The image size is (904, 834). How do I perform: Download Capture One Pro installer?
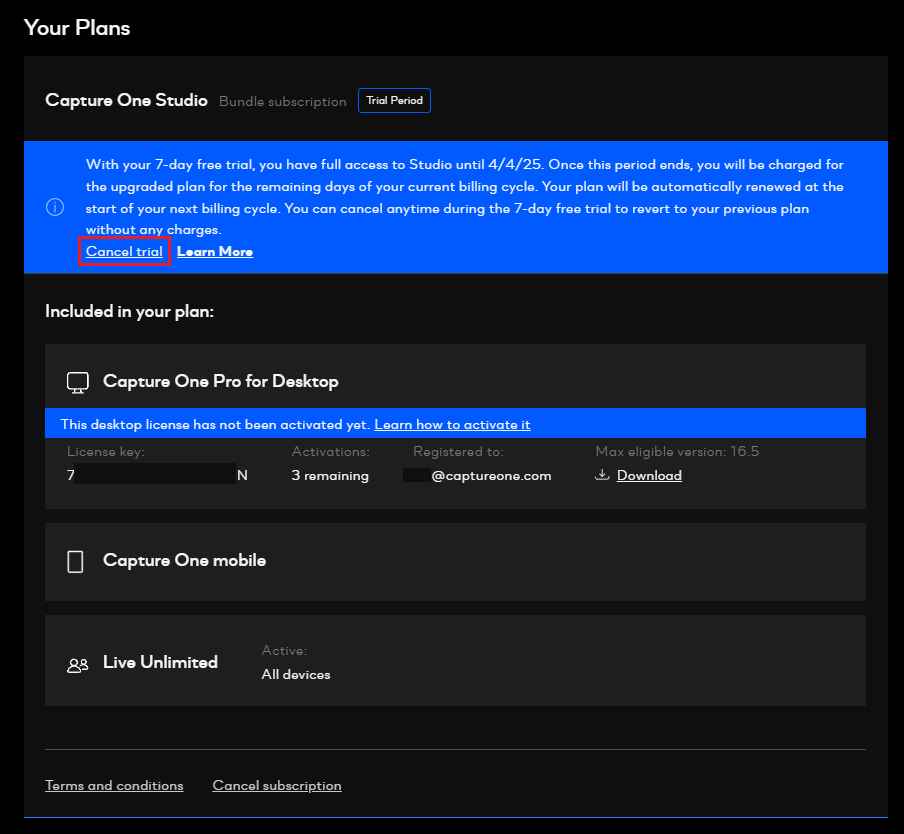pyautogui.click(x=649, y=476)
